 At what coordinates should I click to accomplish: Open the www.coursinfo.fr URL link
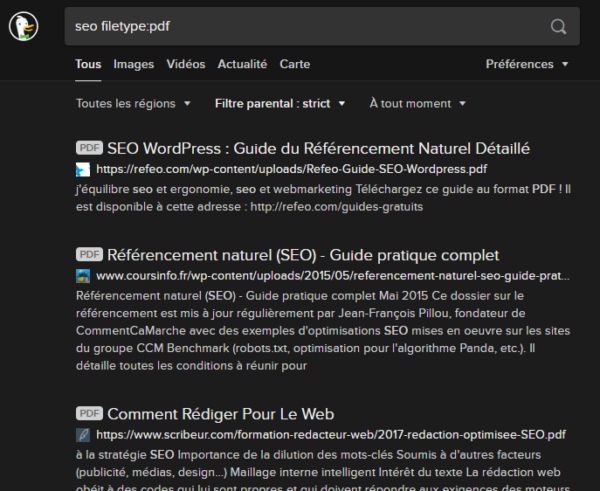pos(333,276)
